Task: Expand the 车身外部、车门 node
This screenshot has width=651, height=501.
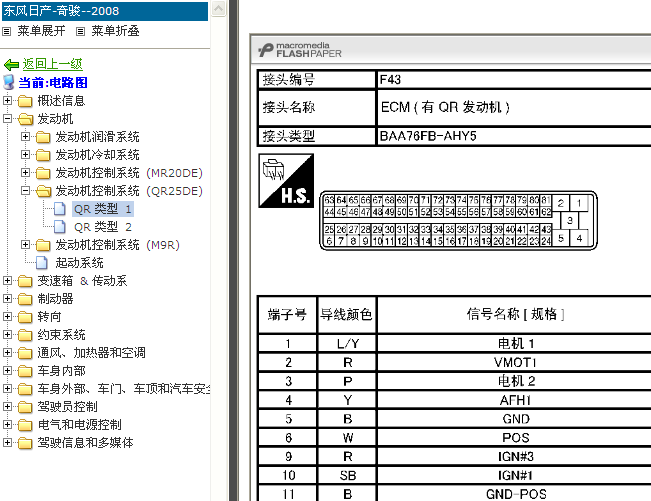Action: point(7,389)
